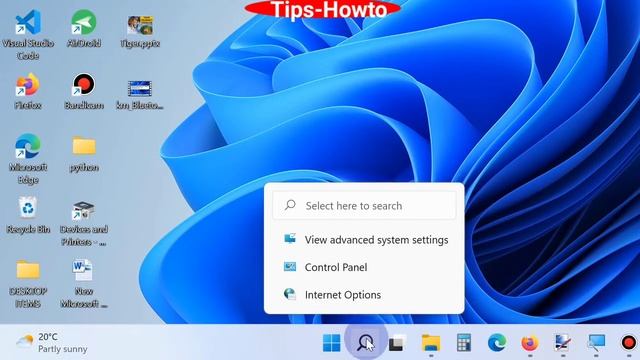
Task: Open Task View from the taskbar
Action: [397, 342]
